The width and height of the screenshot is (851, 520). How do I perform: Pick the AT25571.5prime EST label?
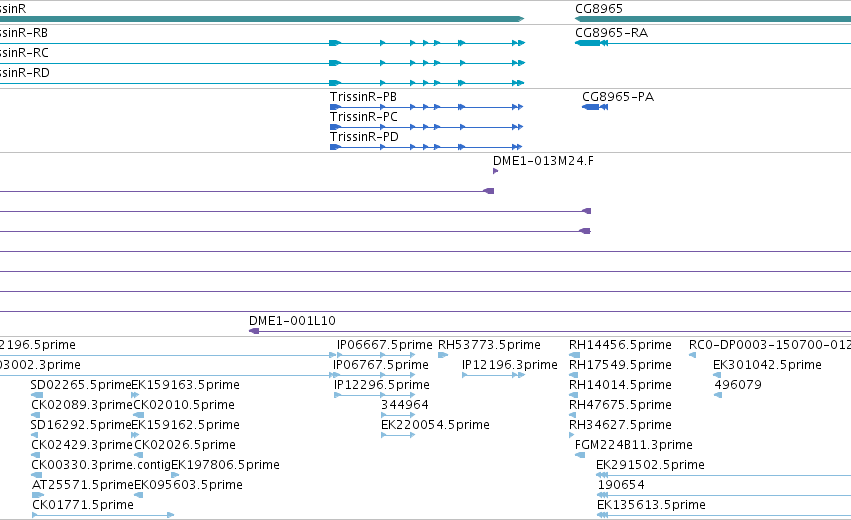82,485
